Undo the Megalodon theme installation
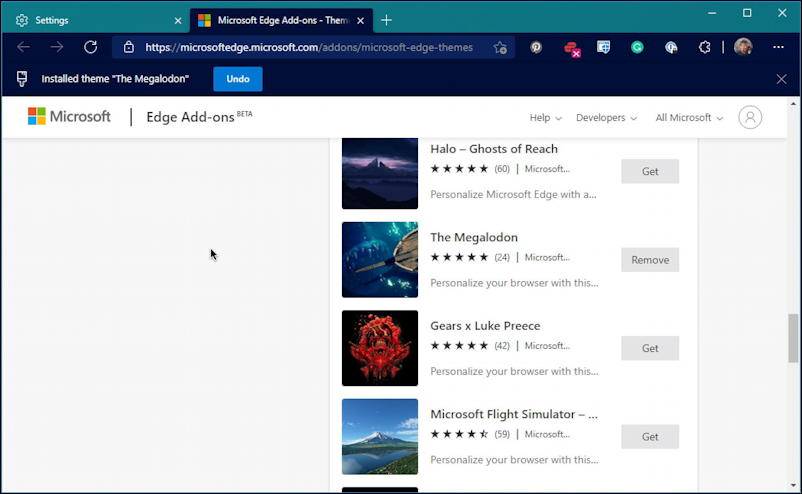 [238, 79]
